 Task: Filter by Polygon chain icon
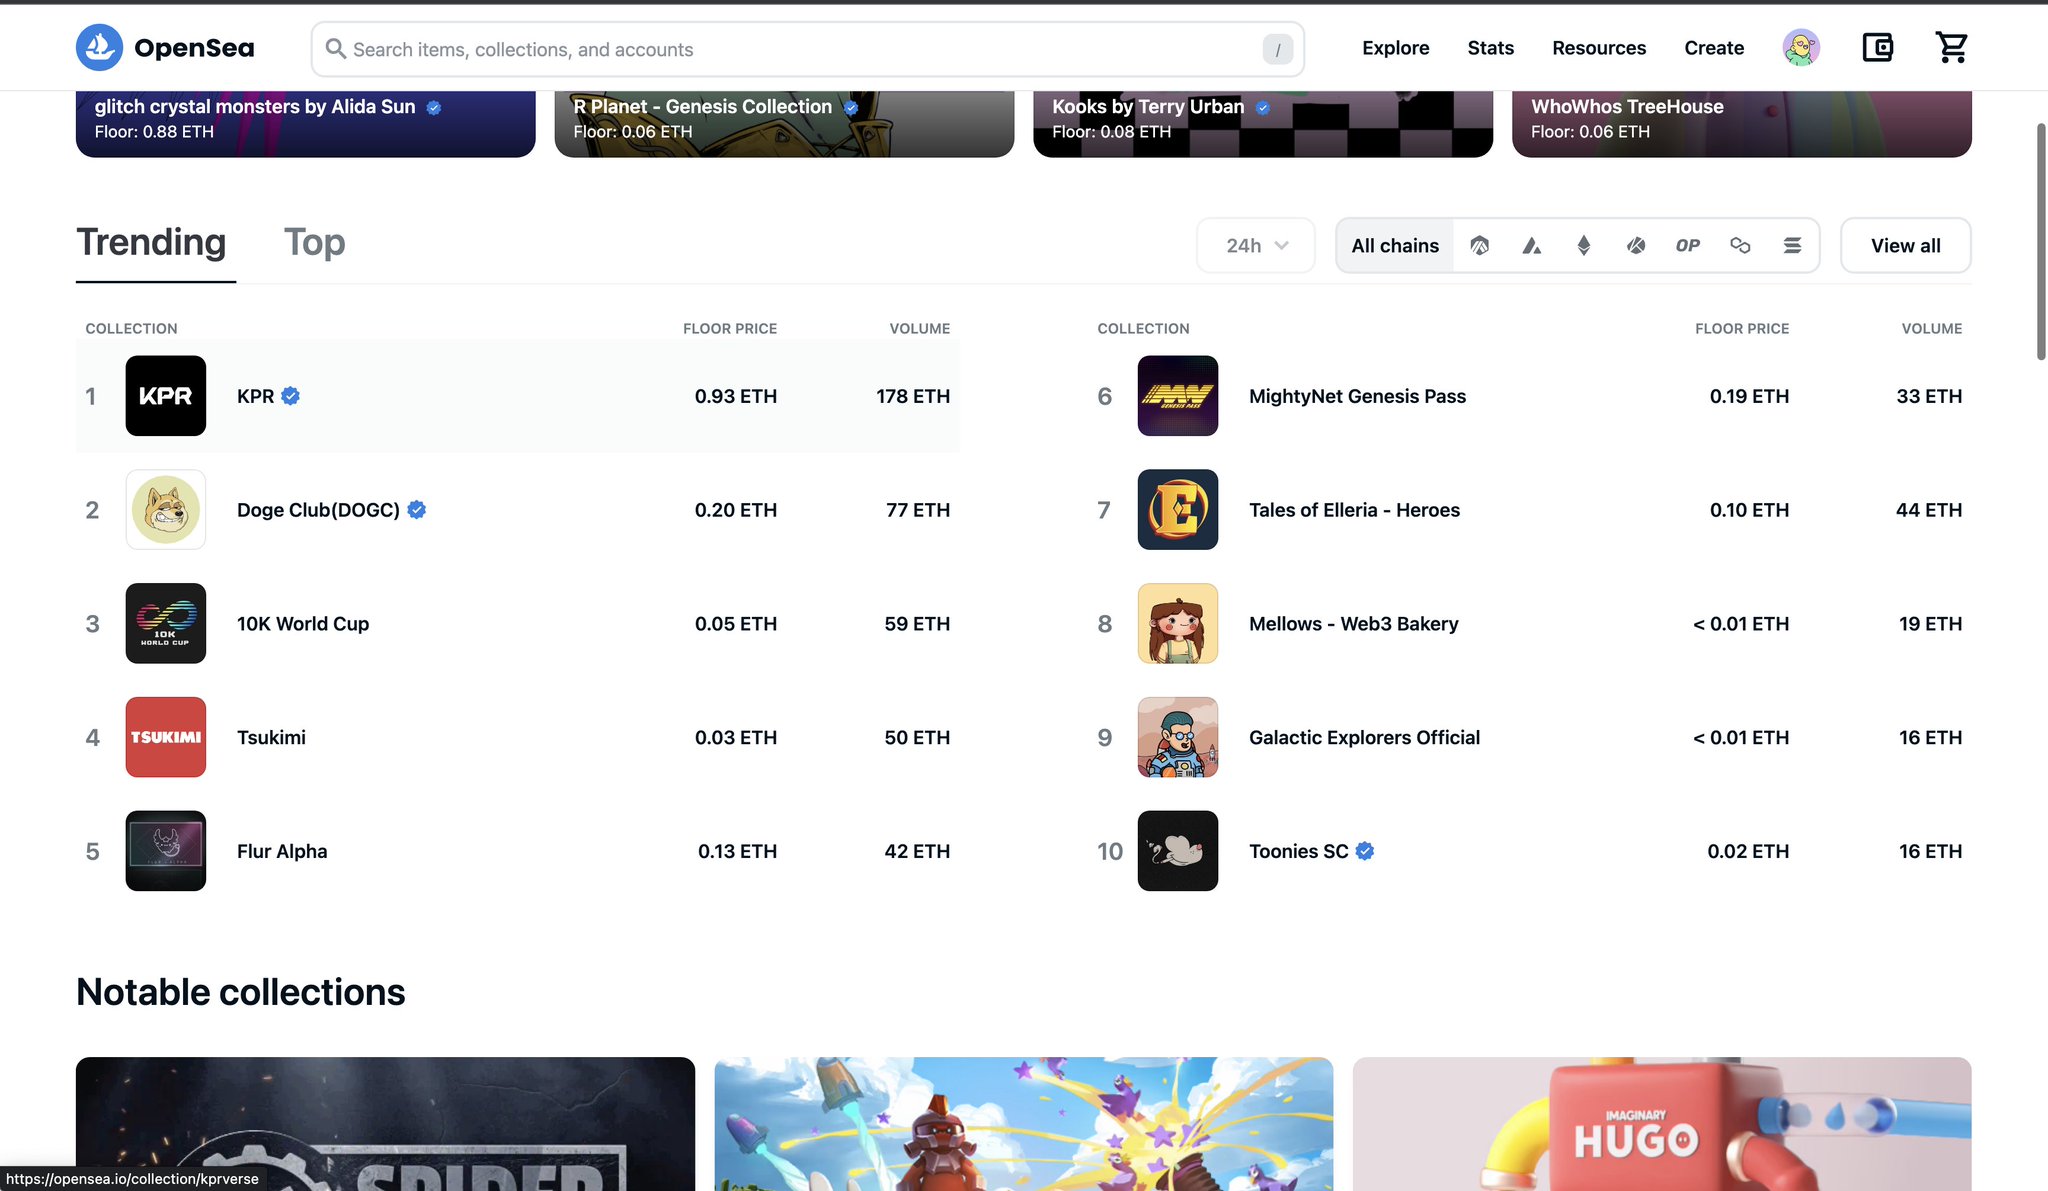pos(1740,245)
